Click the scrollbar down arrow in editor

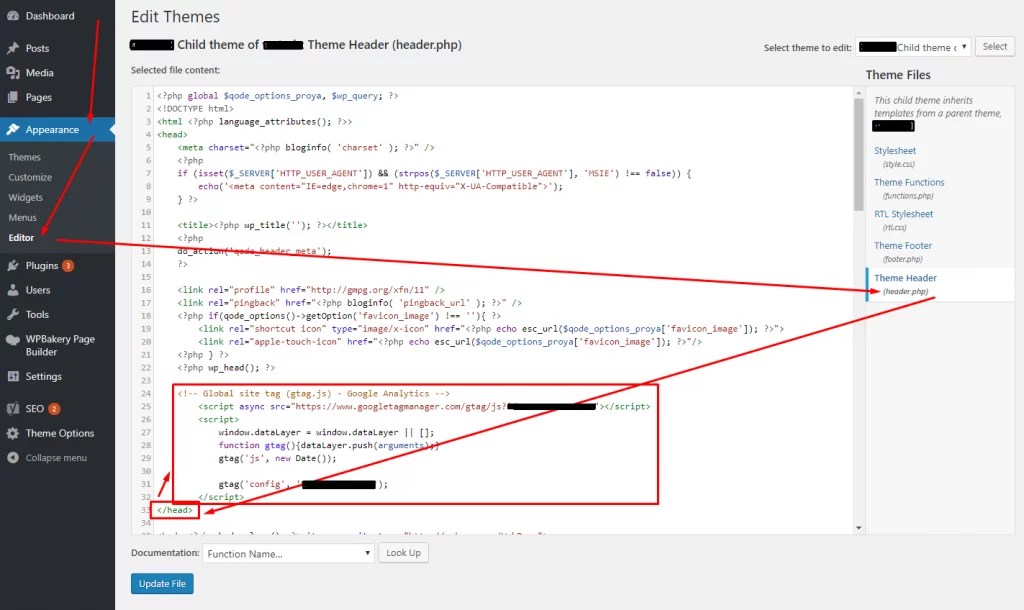859,528
